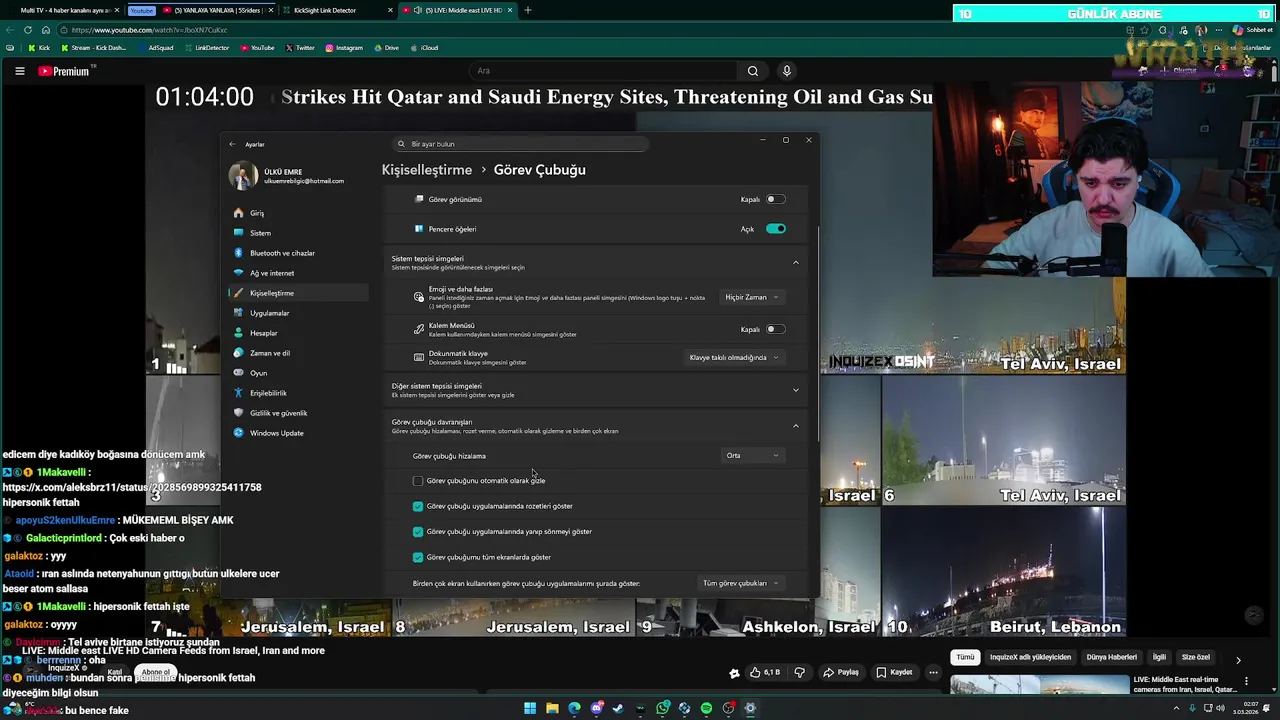This screenshot has height=720, width=1280.
Task: Uncheck tüm ekranlarda göster checkbox
Action: pos(418,557)
